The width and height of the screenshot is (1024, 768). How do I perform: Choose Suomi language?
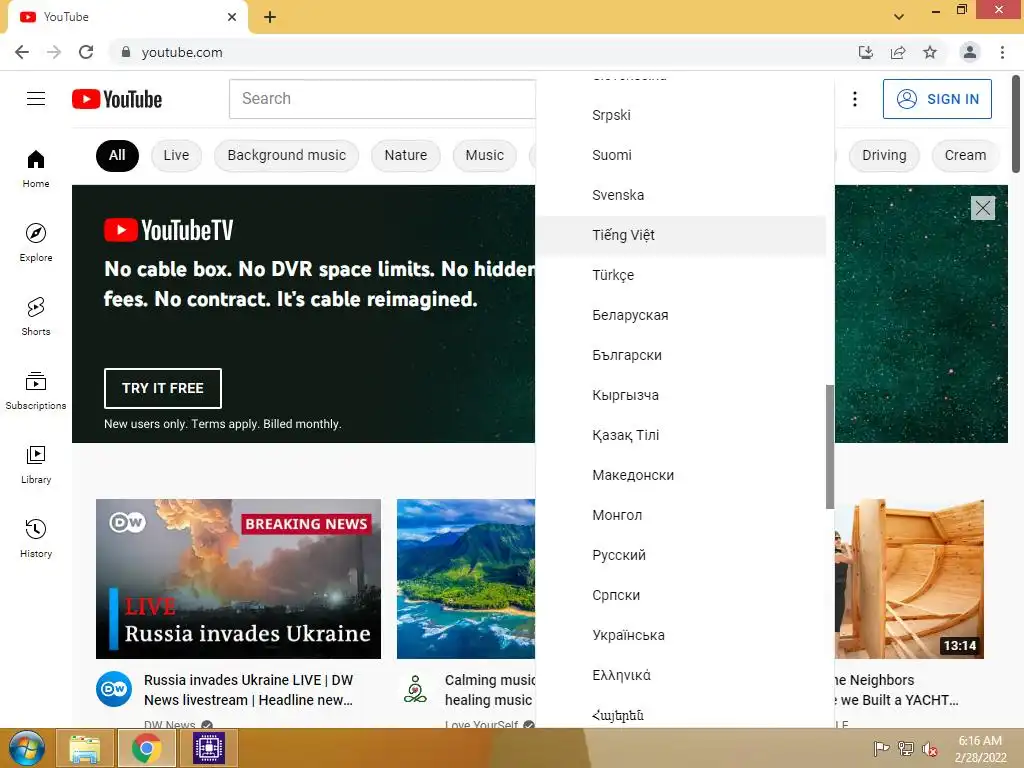[680, 155]
